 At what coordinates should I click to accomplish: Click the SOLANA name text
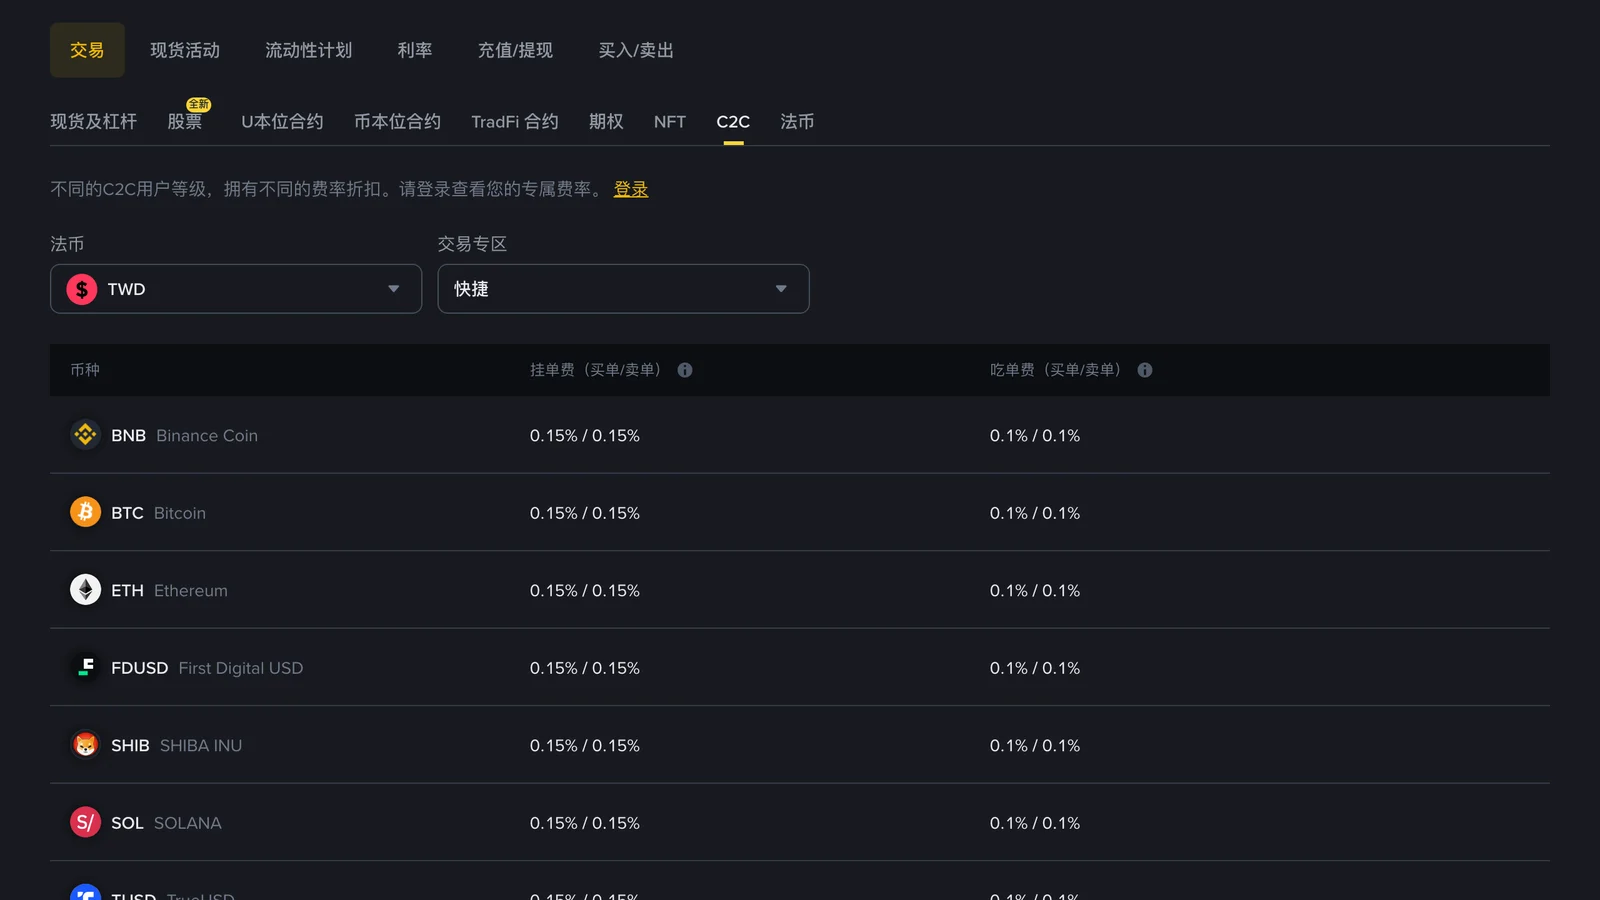188,823
